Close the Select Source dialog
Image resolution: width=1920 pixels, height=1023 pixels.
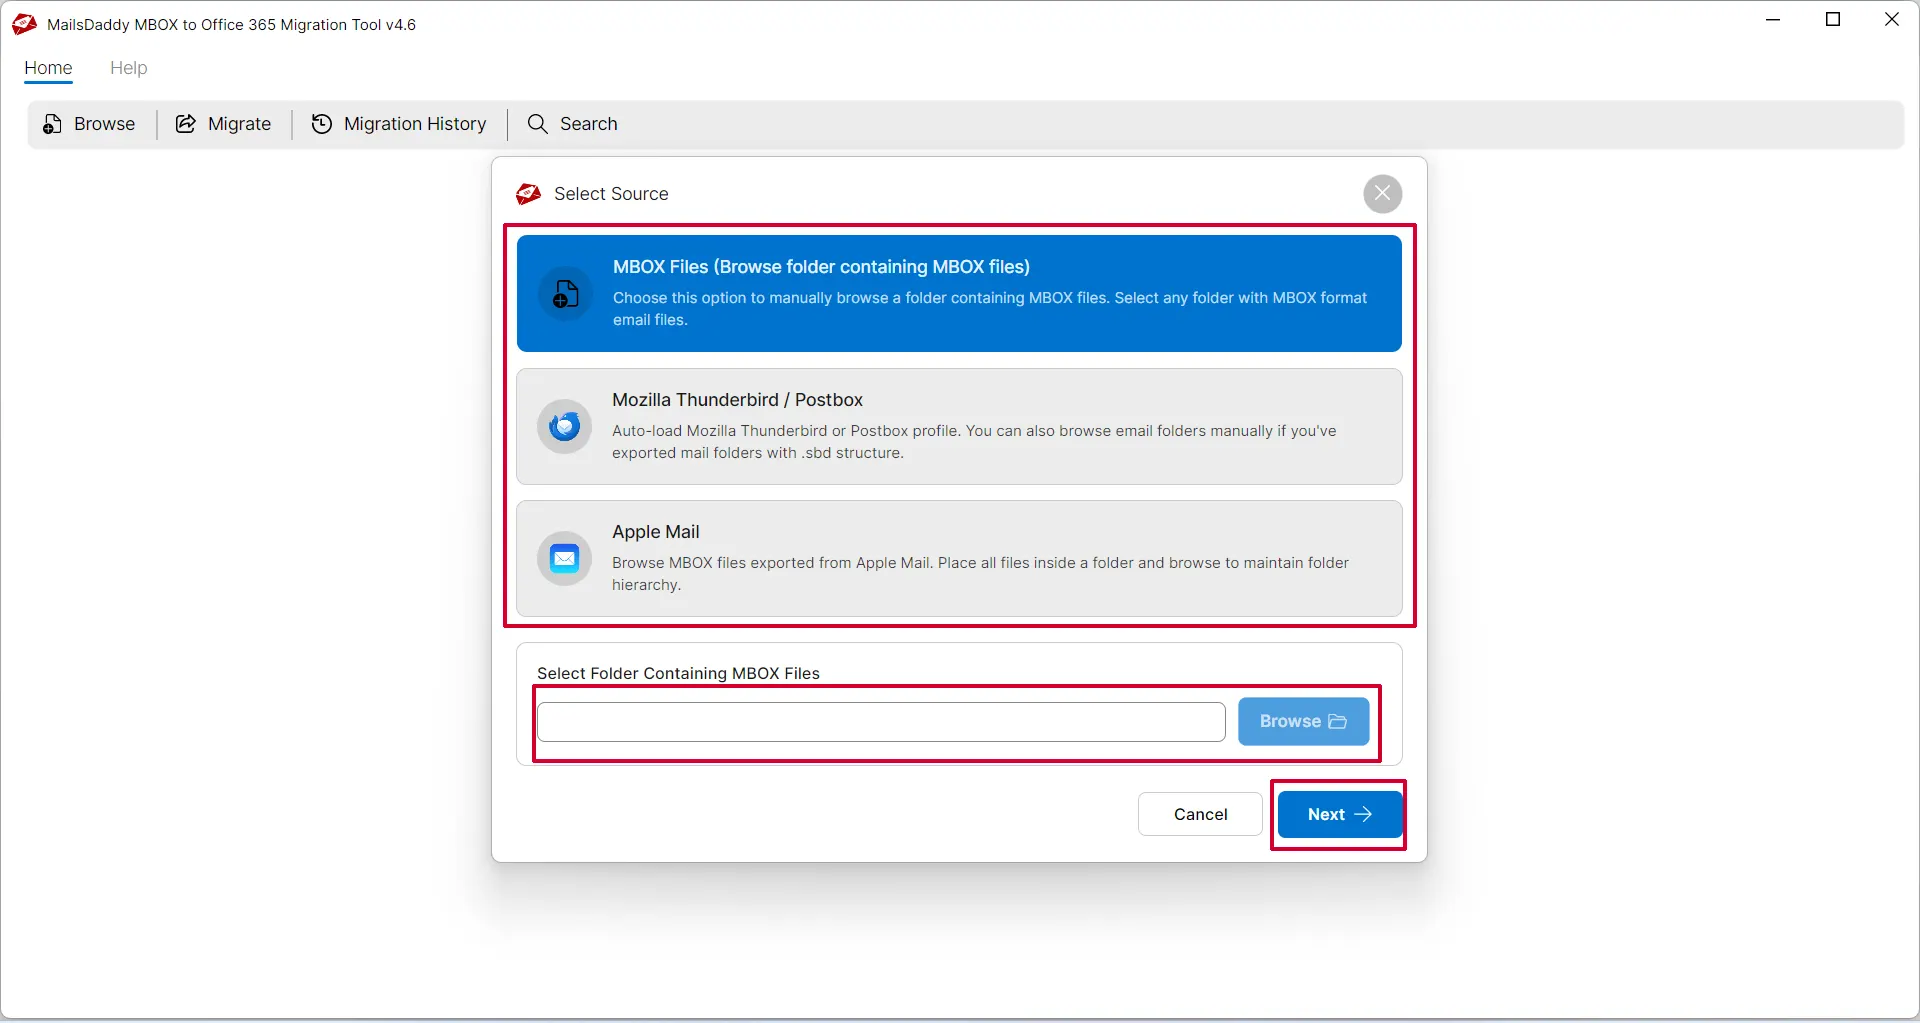click(1382, 194)
